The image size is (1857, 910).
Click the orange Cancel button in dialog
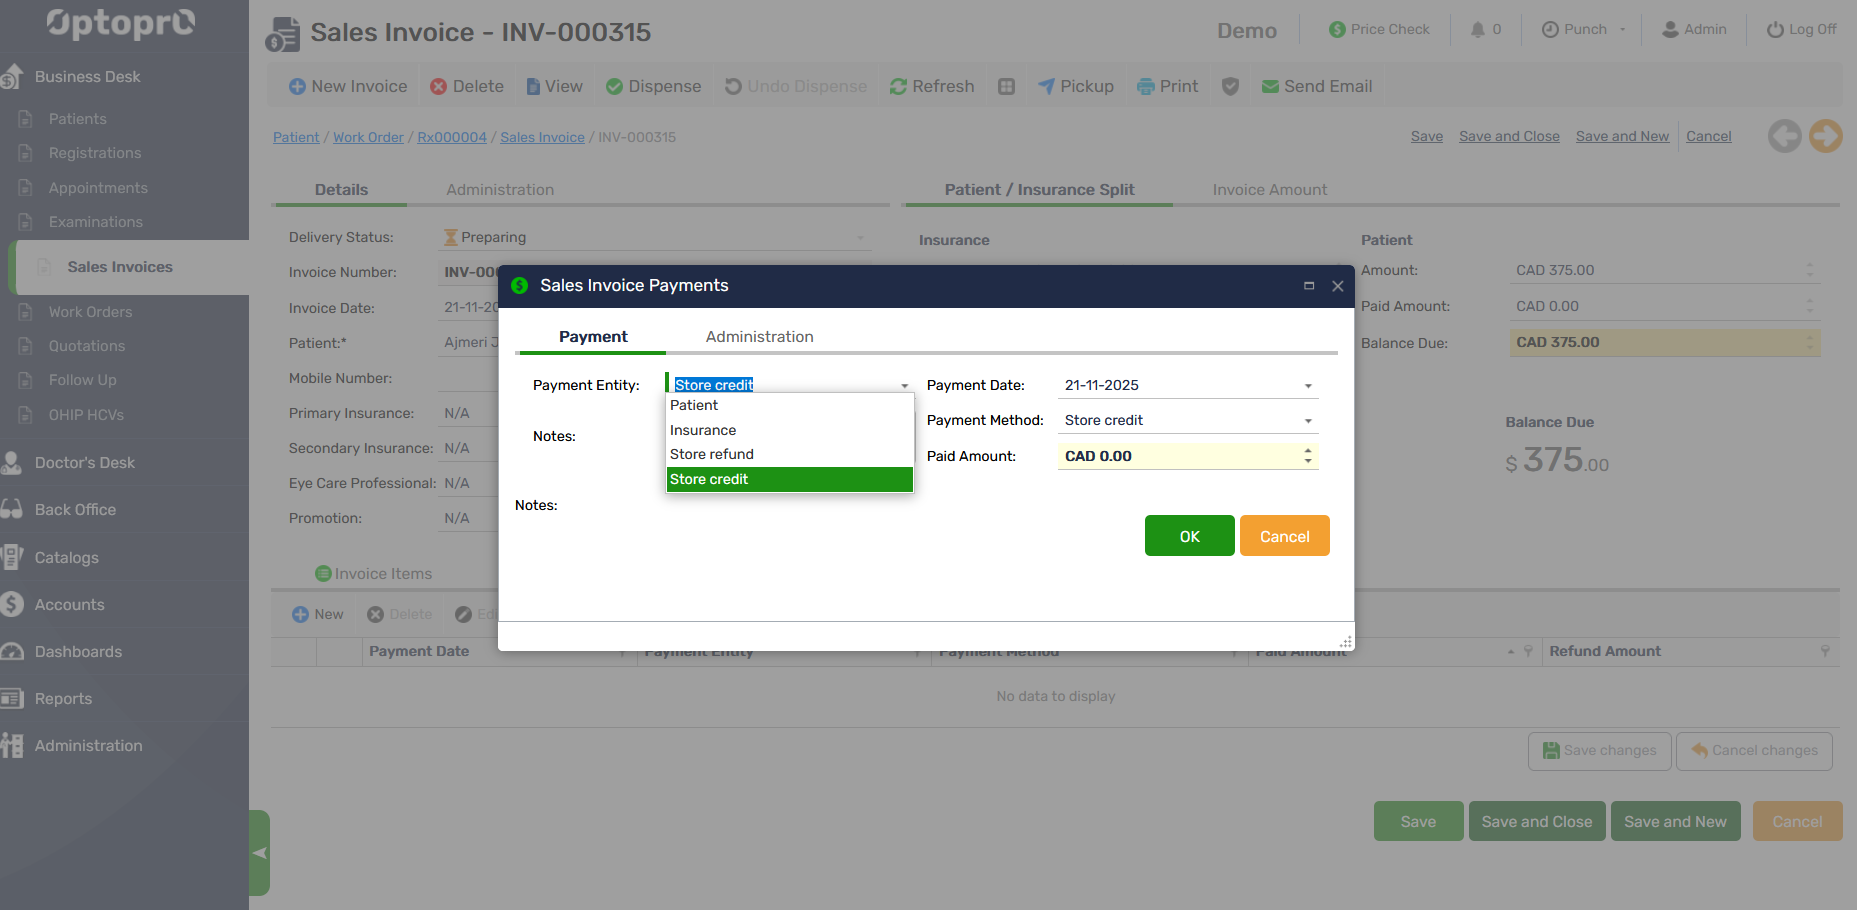[1284, 536]
